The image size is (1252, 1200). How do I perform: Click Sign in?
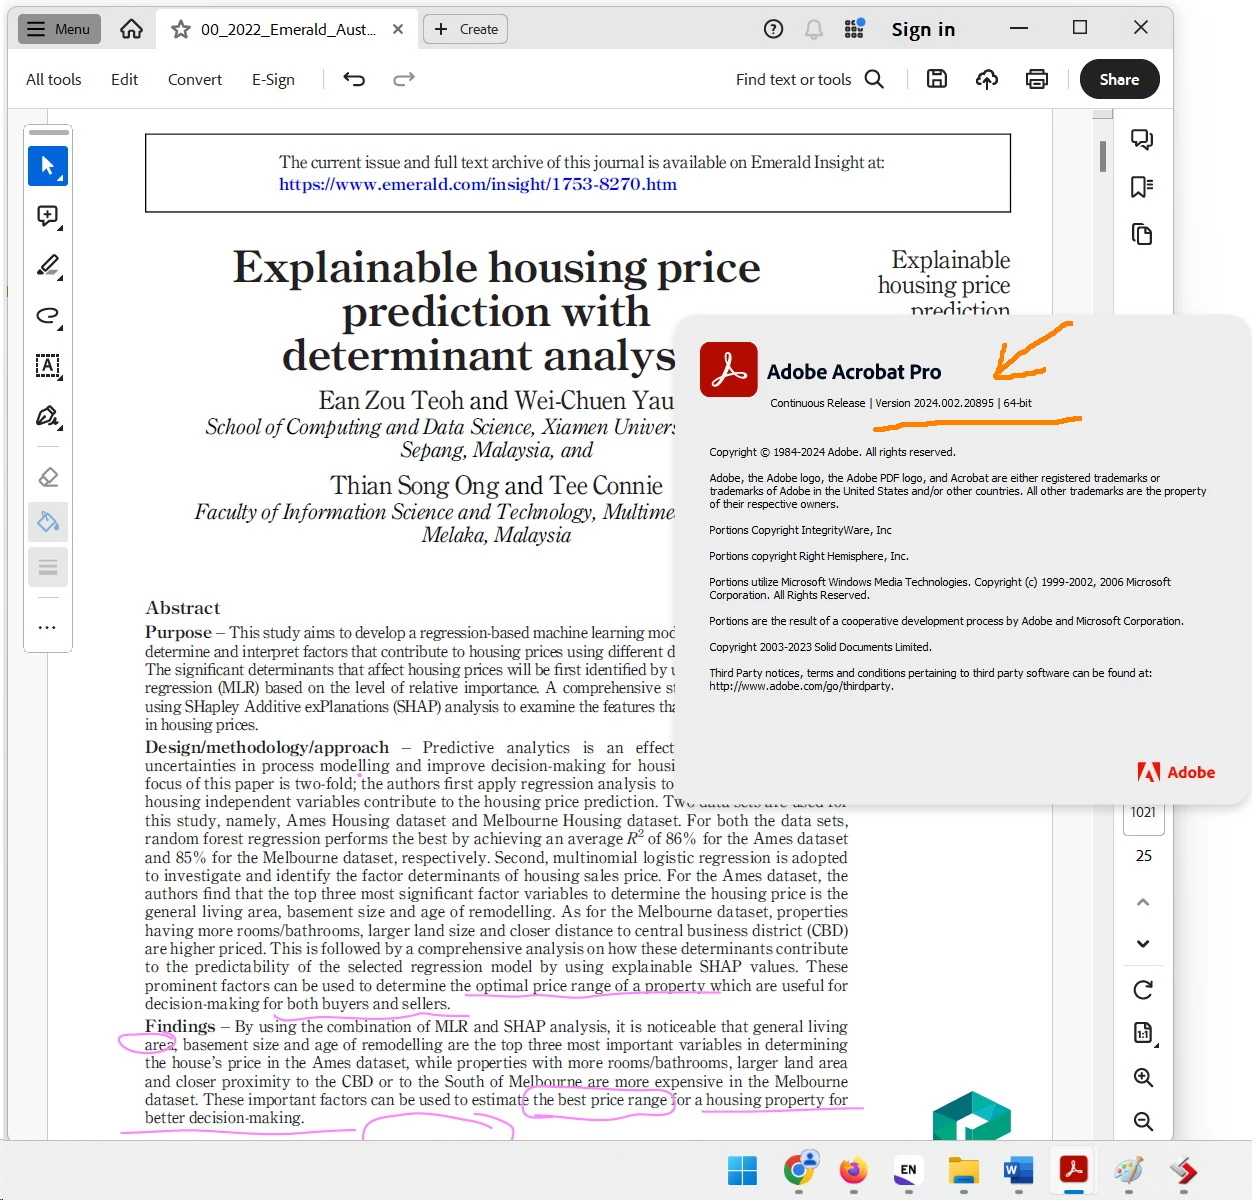(923, 29)
